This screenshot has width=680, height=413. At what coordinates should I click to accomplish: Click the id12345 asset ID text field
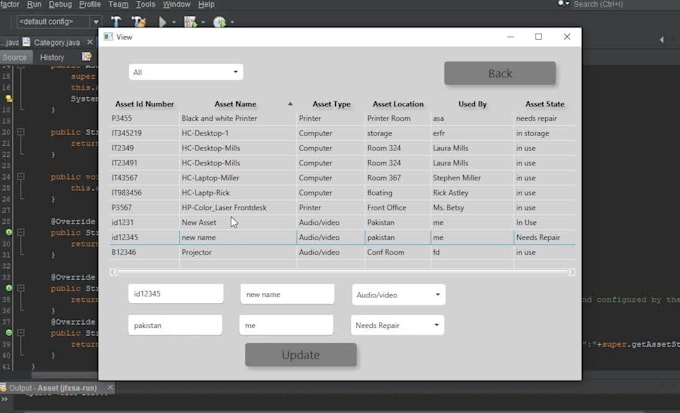click(x=175, y=295)
